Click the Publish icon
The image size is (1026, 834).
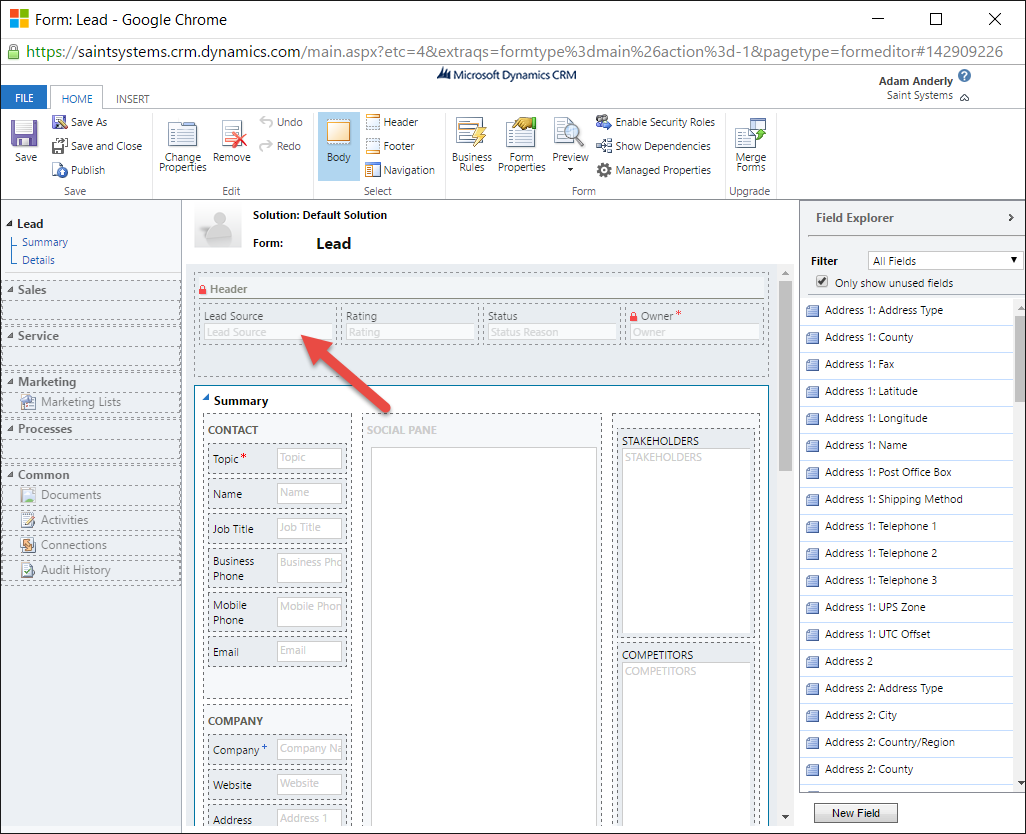79,170
